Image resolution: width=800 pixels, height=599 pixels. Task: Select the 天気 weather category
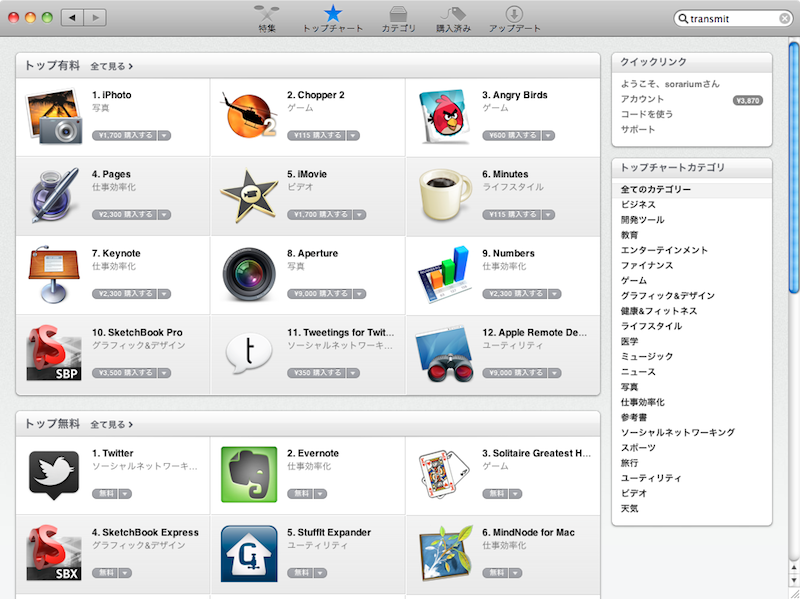pyautogui.click(x=629, y=509)
